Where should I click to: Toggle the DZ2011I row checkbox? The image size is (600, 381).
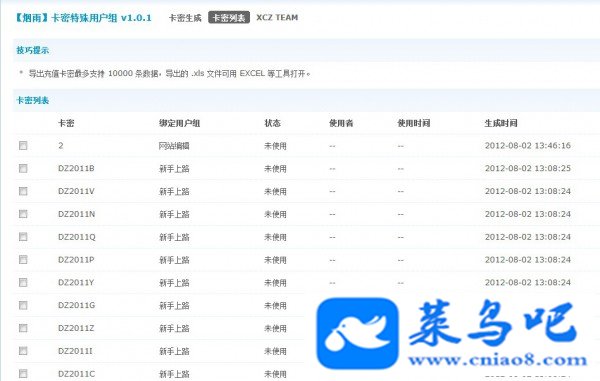tap(23, 351)
